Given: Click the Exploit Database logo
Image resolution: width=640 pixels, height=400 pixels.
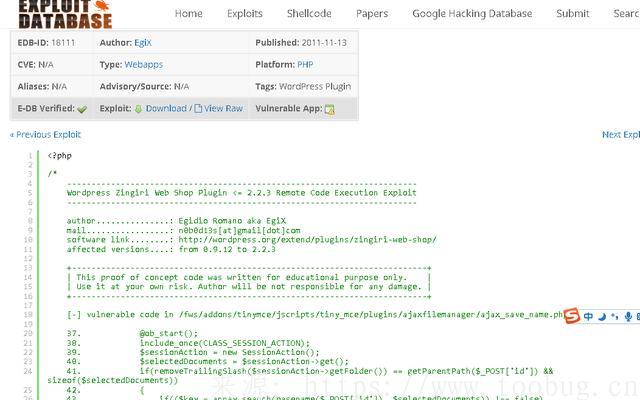Looking at the screenshot, I should coord(62,13).
